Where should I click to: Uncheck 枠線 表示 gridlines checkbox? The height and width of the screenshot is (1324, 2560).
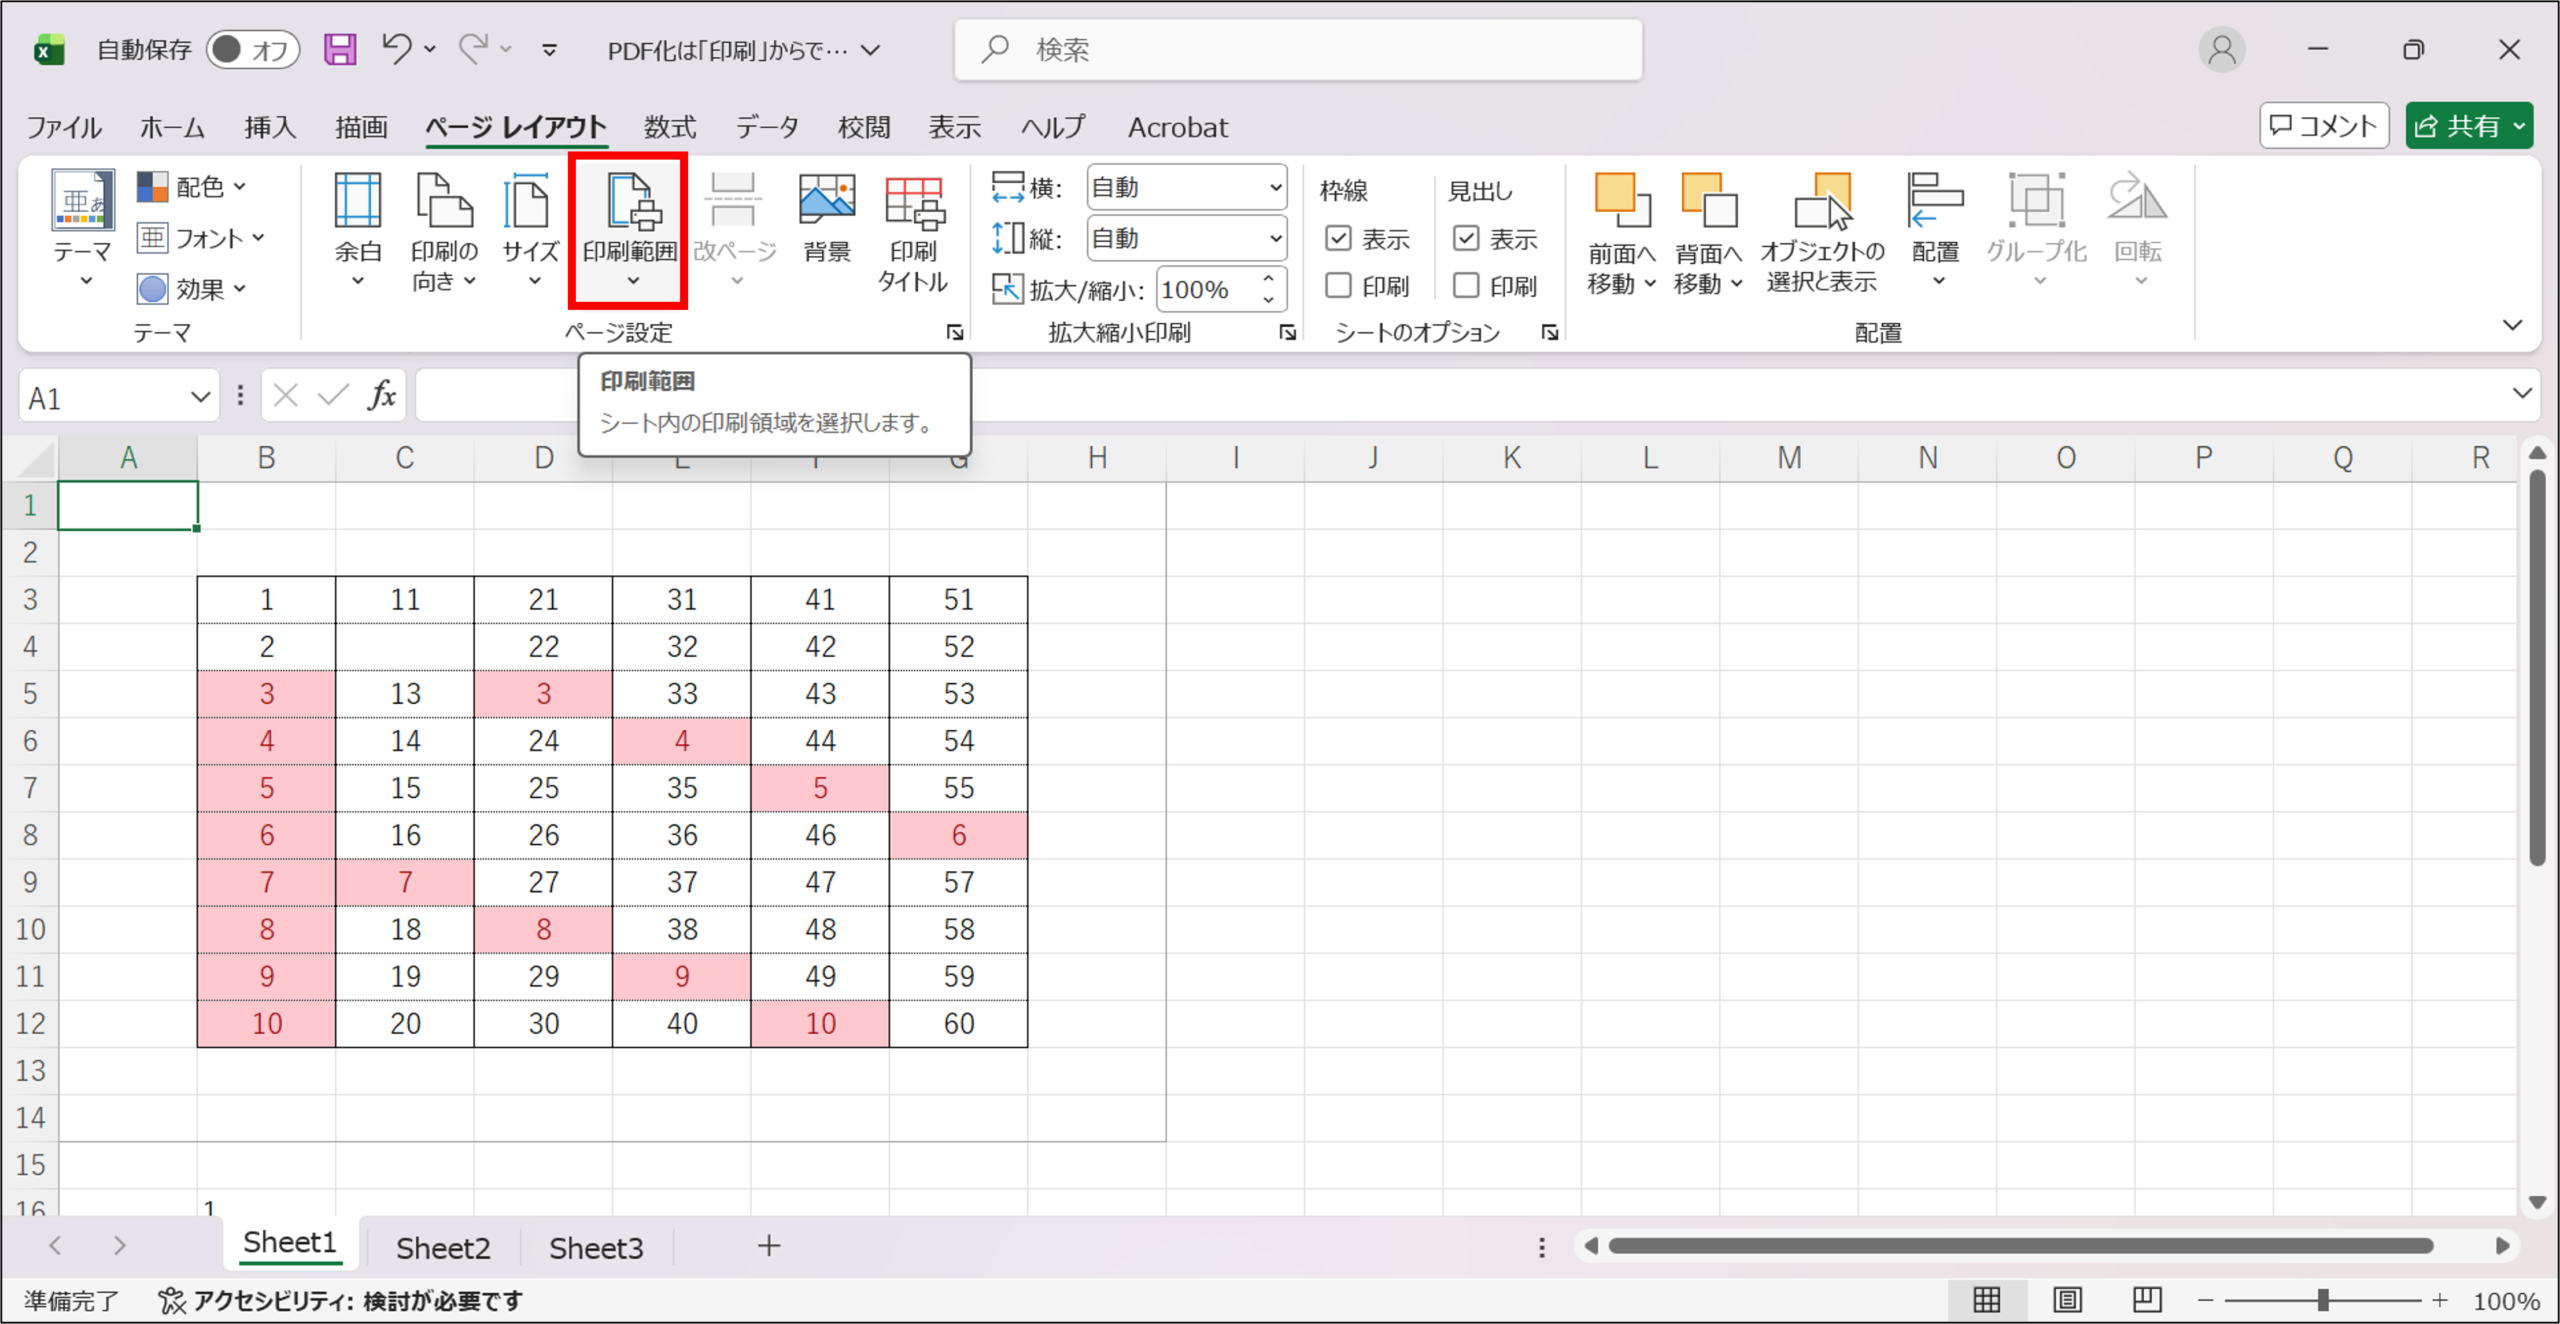1338,238
